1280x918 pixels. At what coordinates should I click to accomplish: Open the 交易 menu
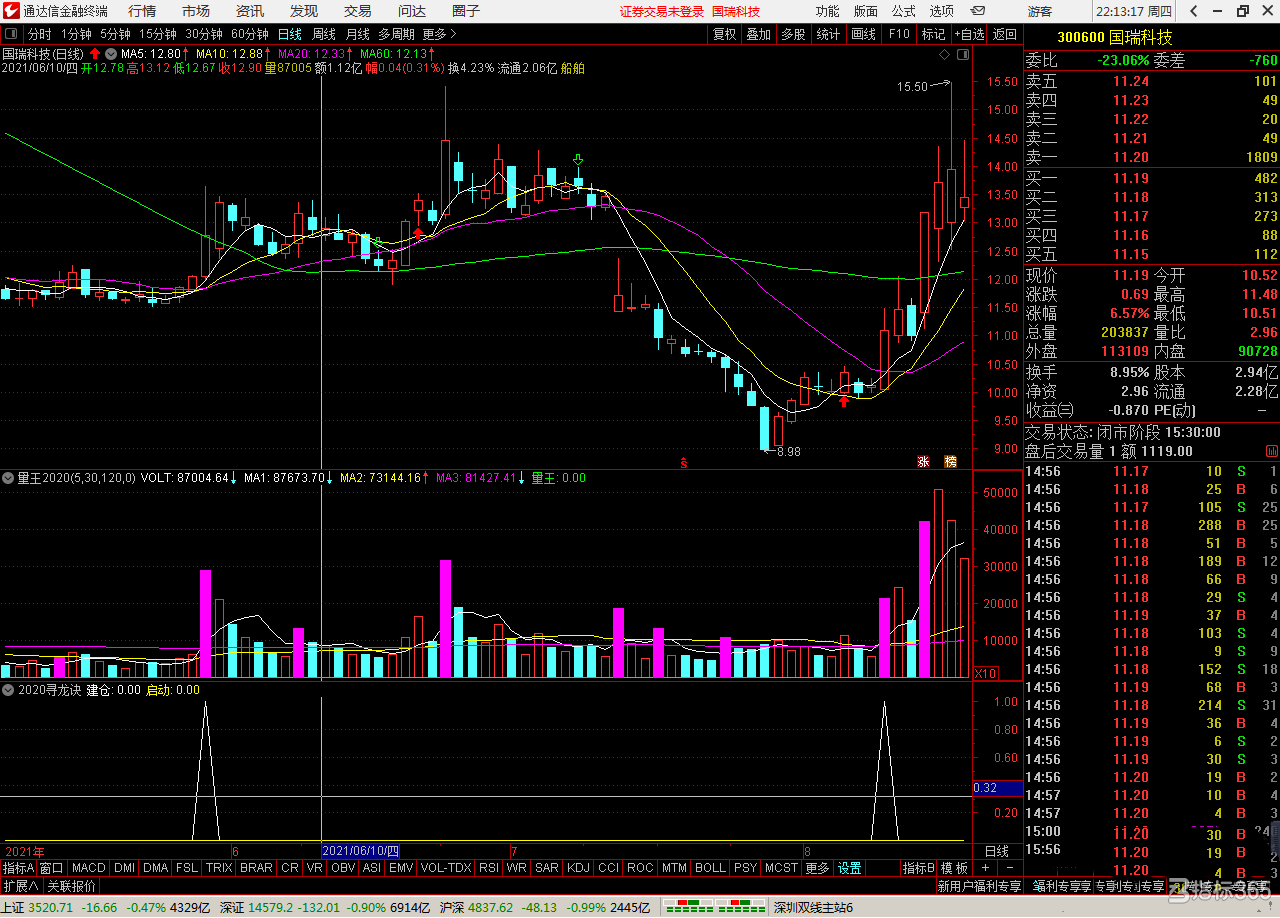pos(358,11)
